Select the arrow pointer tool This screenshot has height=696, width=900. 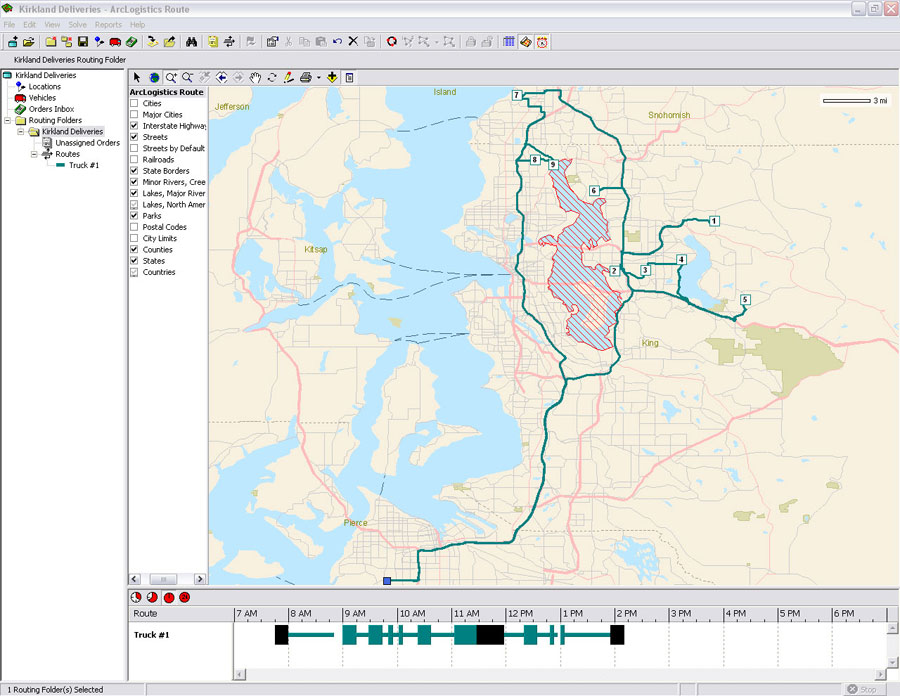click(138, 77)
